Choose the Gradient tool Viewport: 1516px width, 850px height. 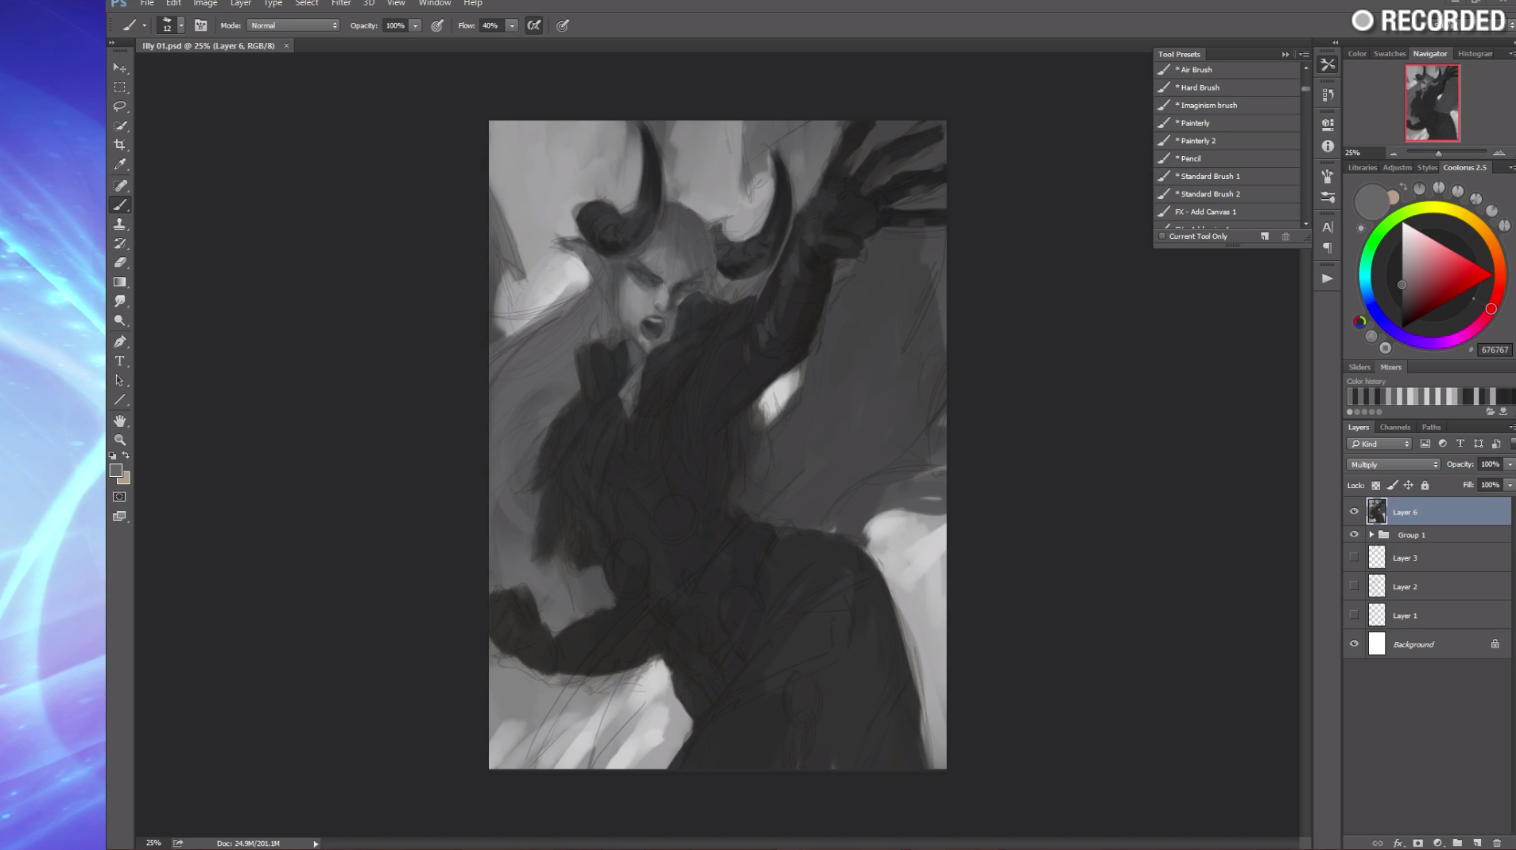pos(120,282)
